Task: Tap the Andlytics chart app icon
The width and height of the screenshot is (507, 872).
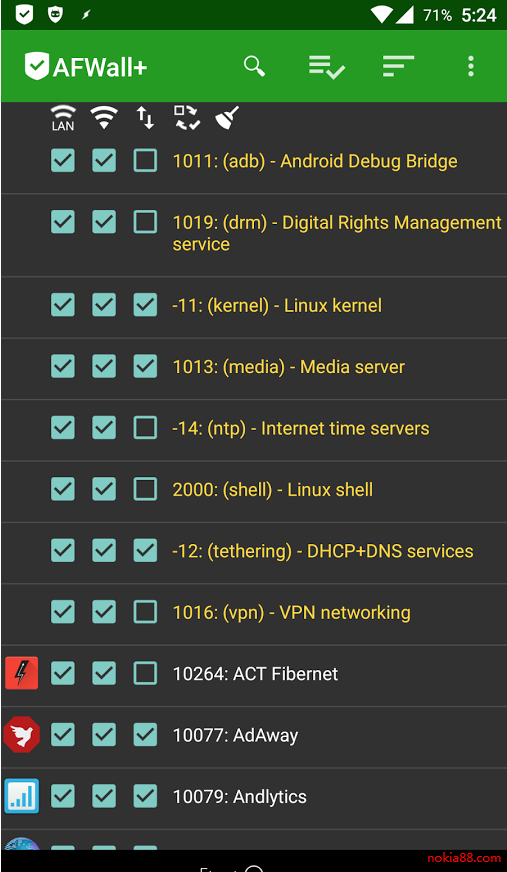Action: (x=22, y=796)
